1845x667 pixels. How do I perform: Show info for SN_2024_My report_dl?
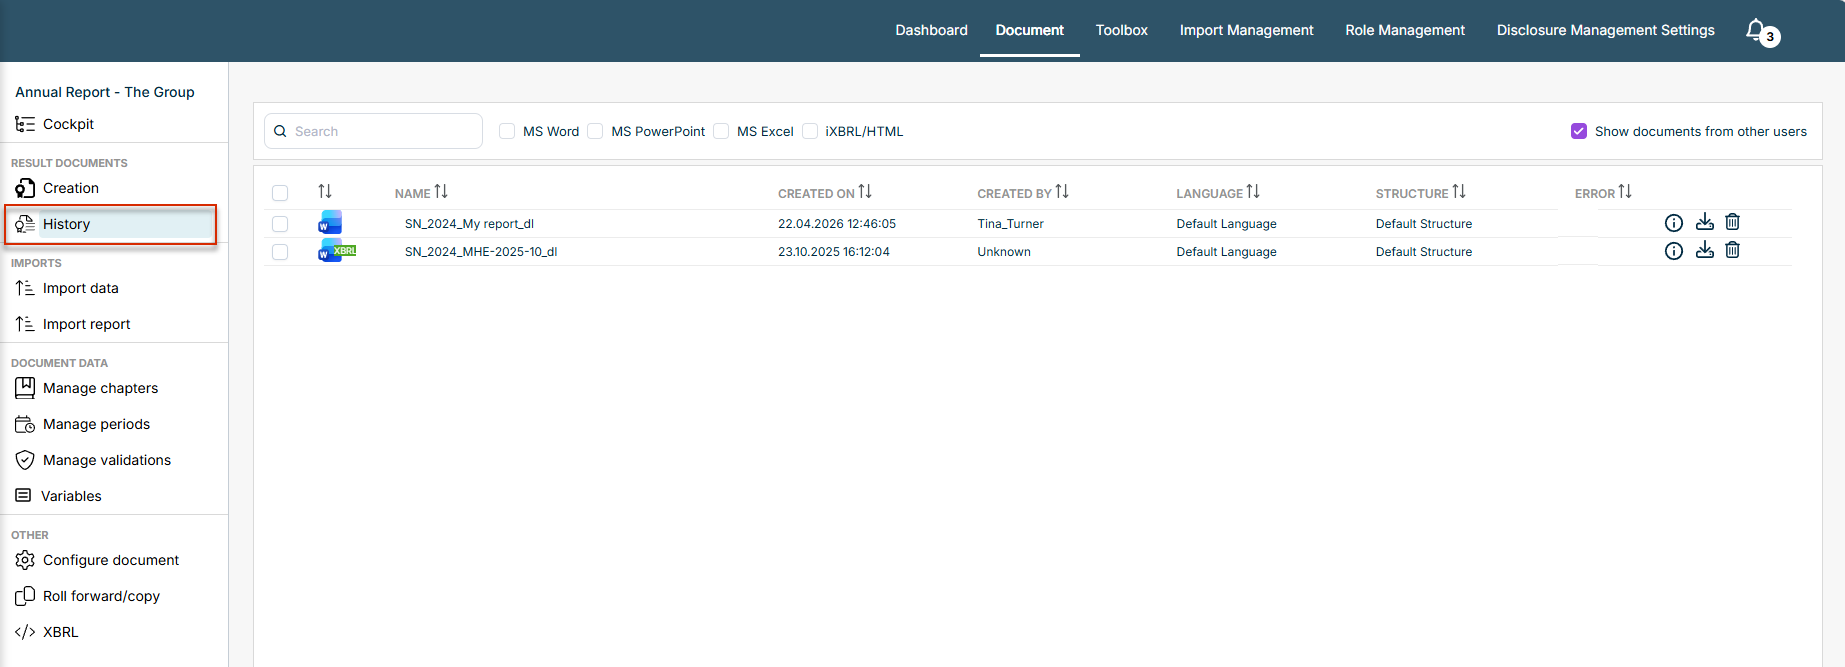click(1674, 223)
